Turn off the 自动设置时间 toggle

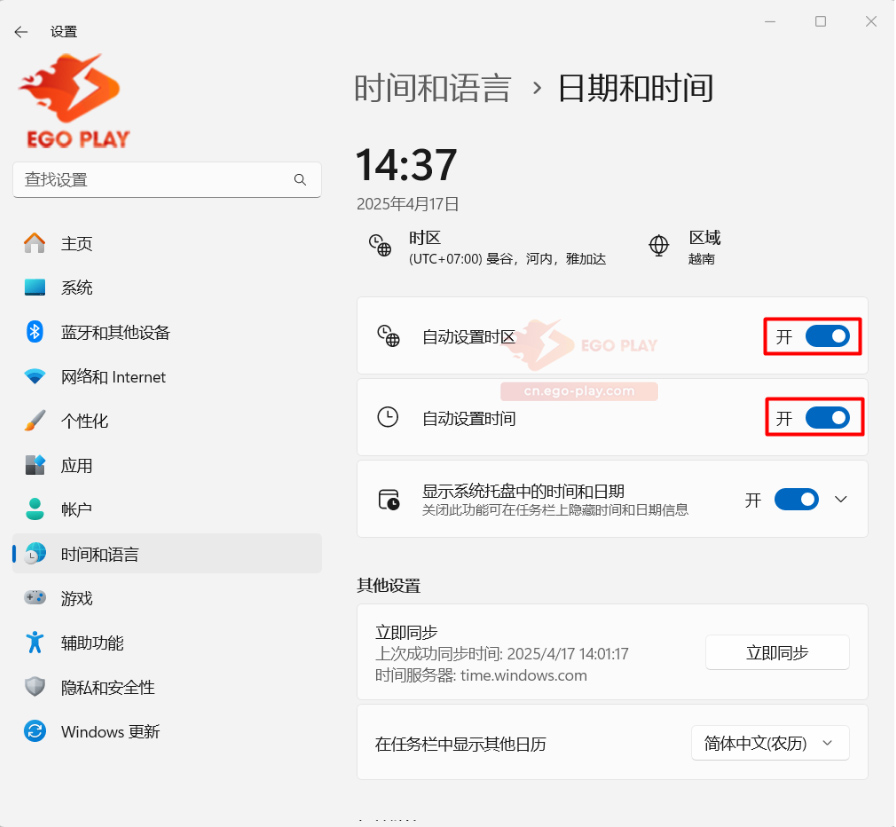[x=827, y=418]
